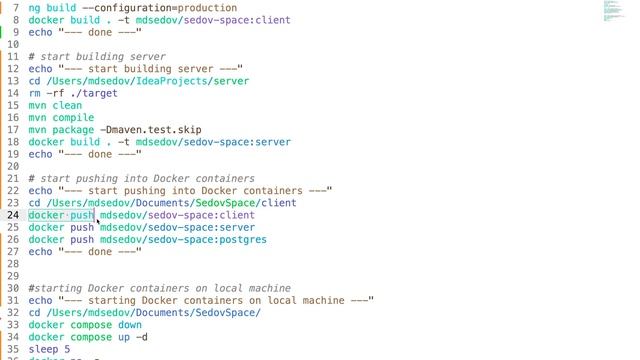The height and width of the screenshot is (360, 640).
Task: Click the comment '# start building server'
Action: click(97, 56)
